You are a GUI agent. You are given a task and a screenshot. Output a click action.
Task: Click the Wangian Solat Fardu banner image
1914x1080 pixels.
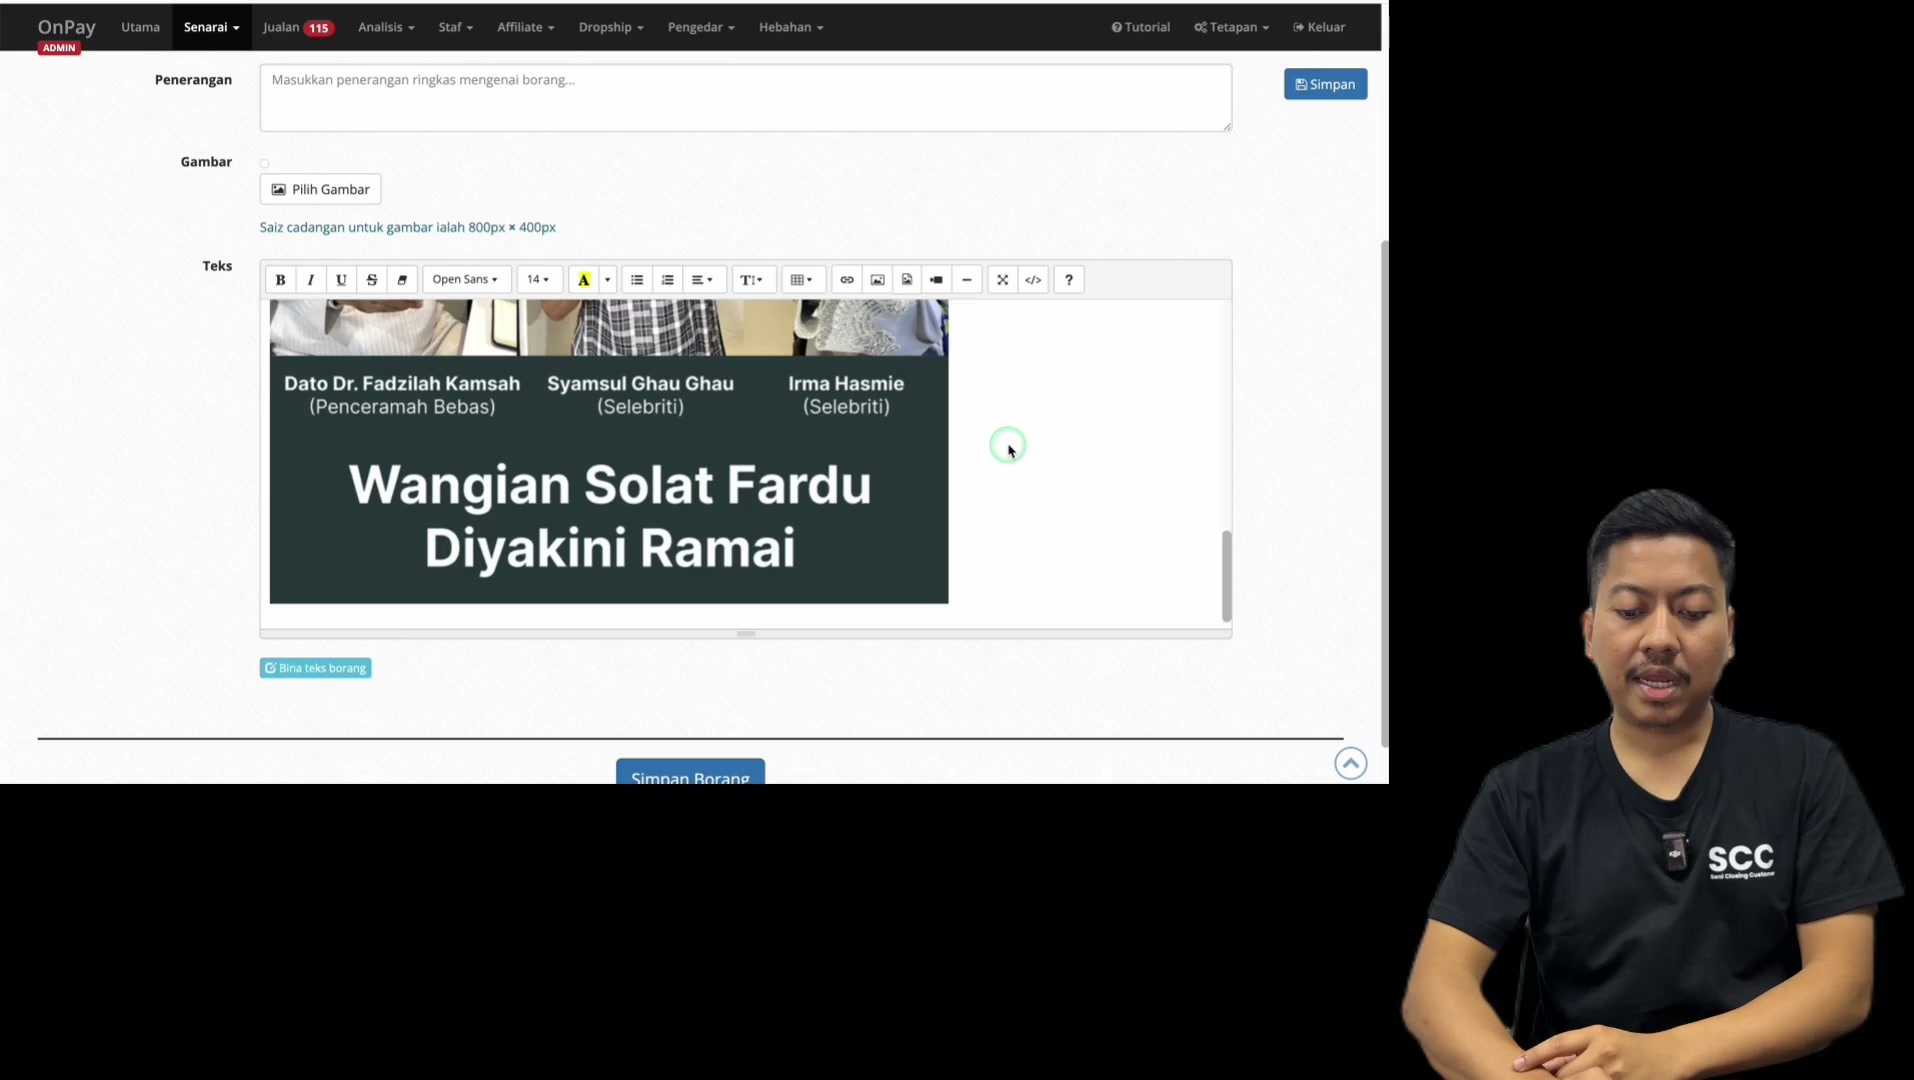pyautogui.click(x=608, y=451)
